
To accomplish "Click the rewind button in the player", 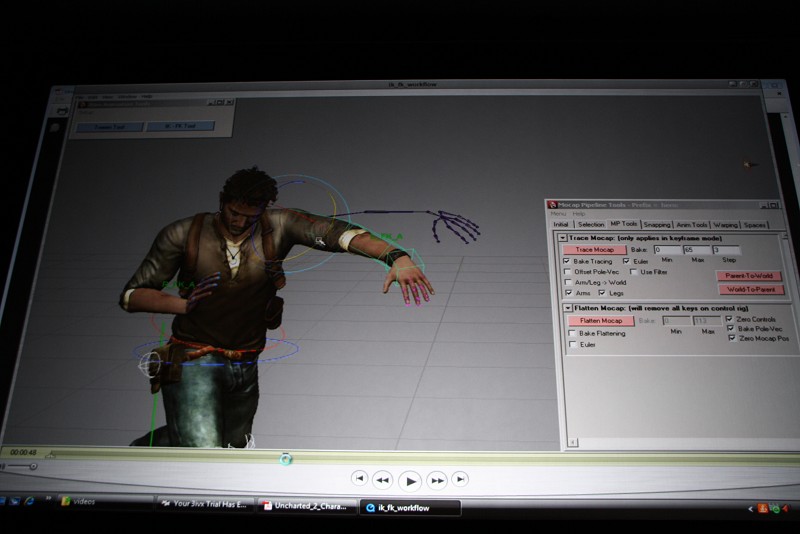I will pos(383,480).
